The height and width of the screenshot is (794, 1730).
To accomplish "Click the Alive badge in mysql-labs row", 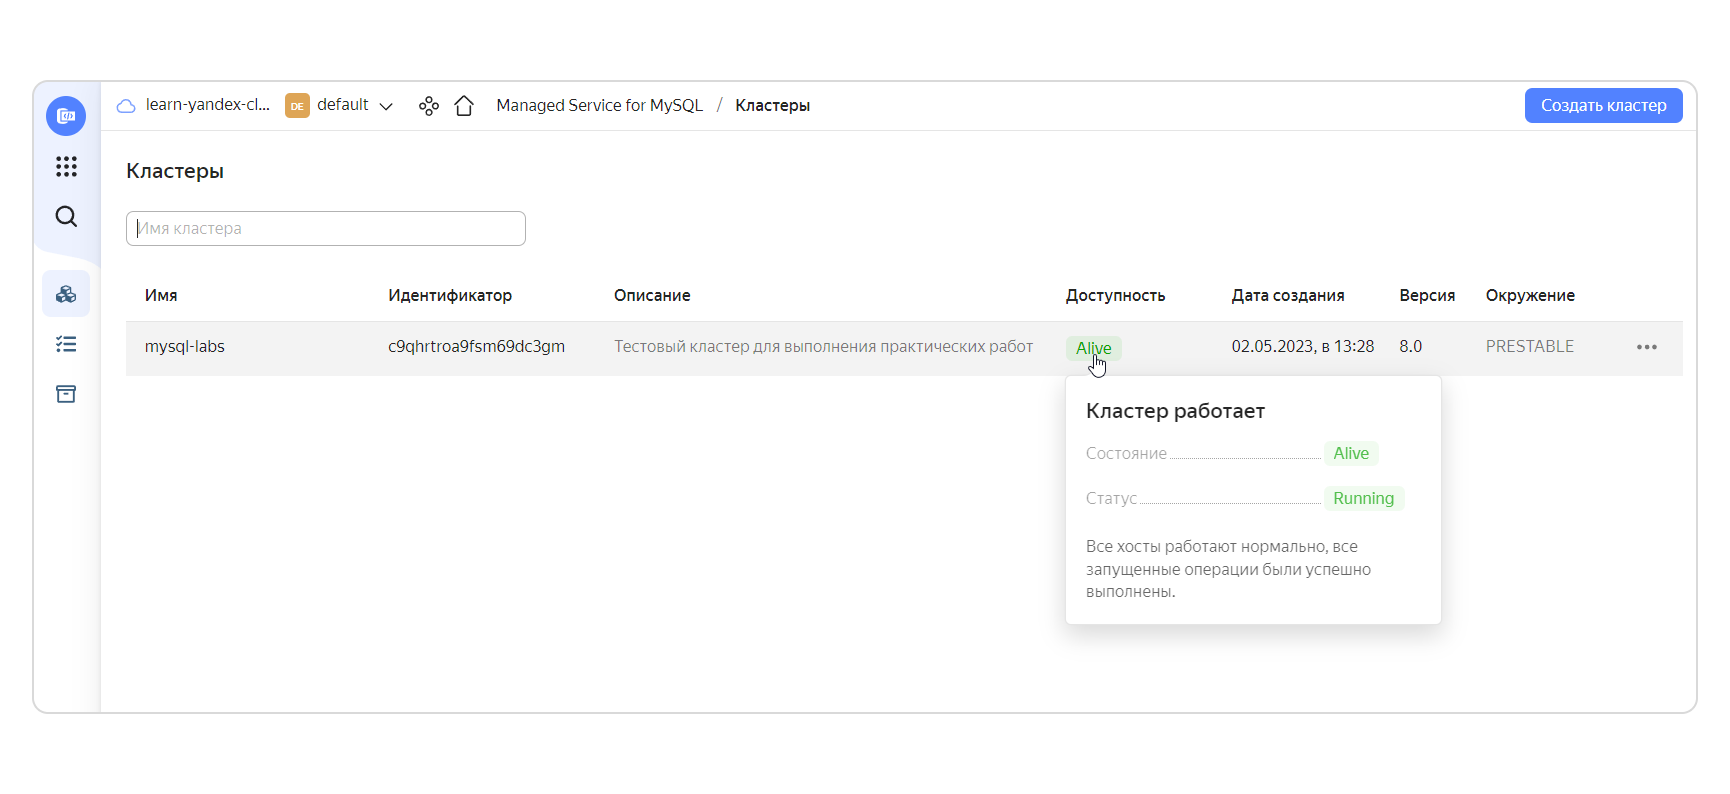I will tap(1094, 348).
